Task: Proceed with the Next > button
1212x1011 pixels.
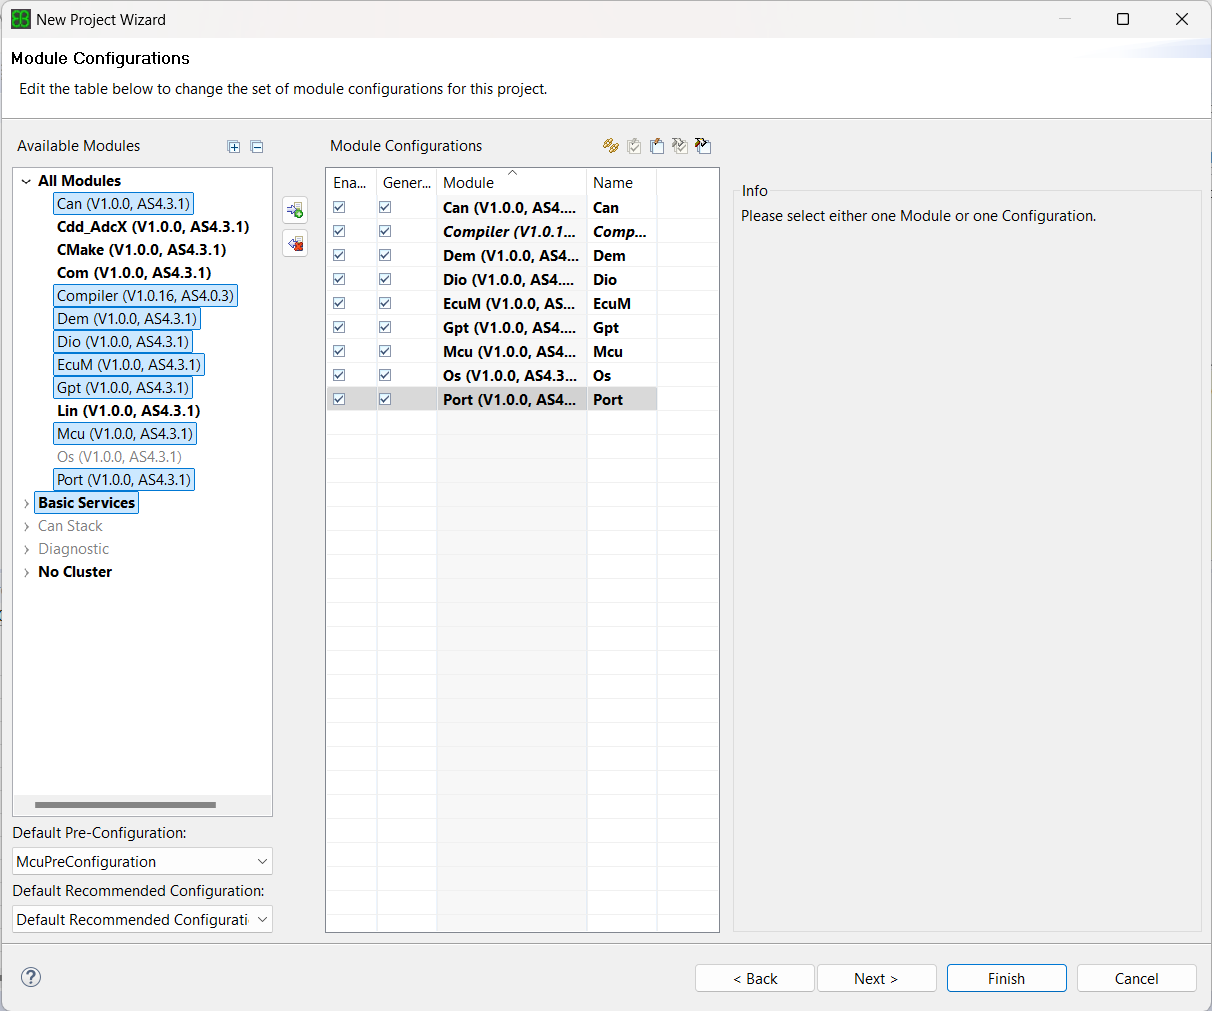Action: pos(876,978)
